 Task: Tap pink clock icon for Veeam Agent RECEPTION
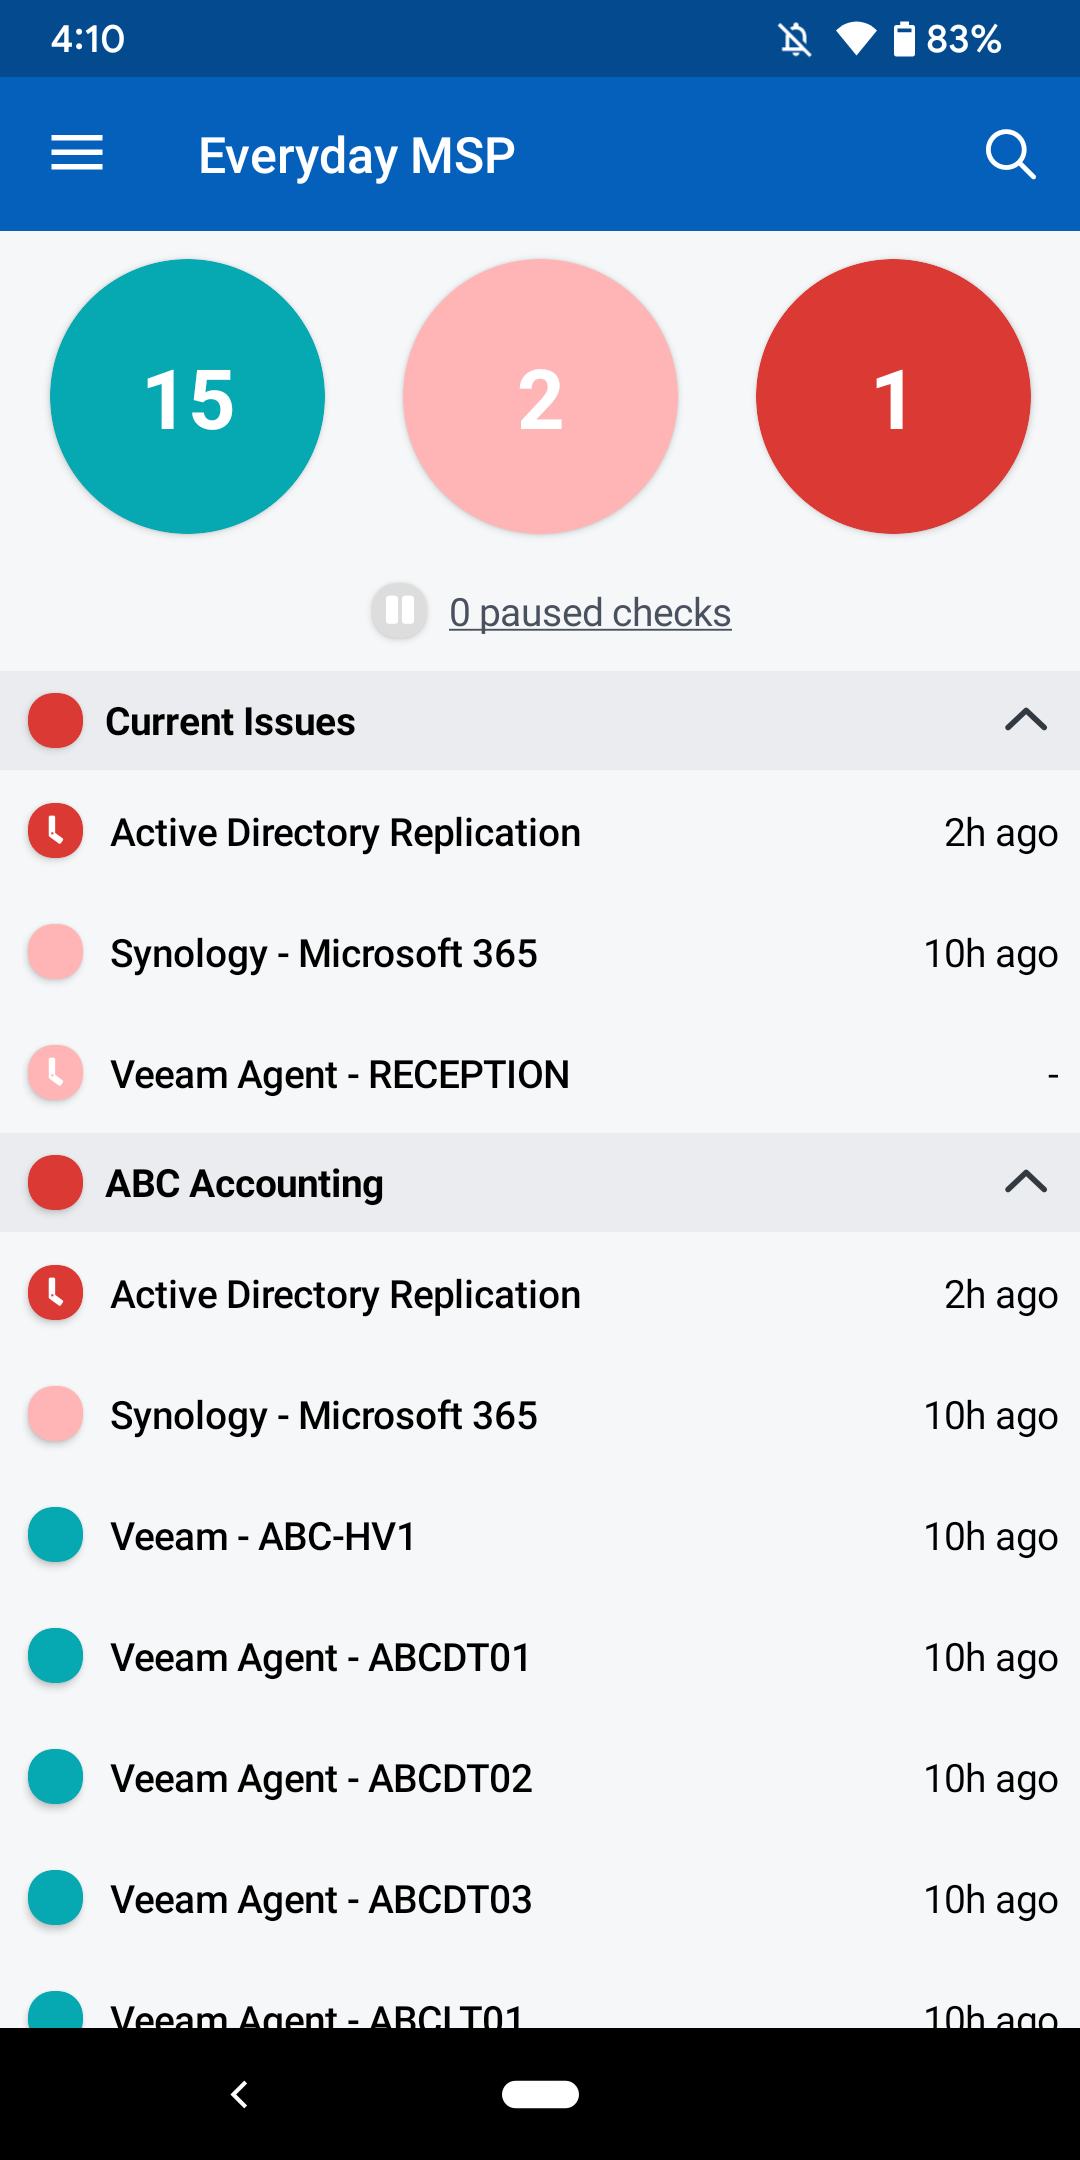coord(56,1074)
